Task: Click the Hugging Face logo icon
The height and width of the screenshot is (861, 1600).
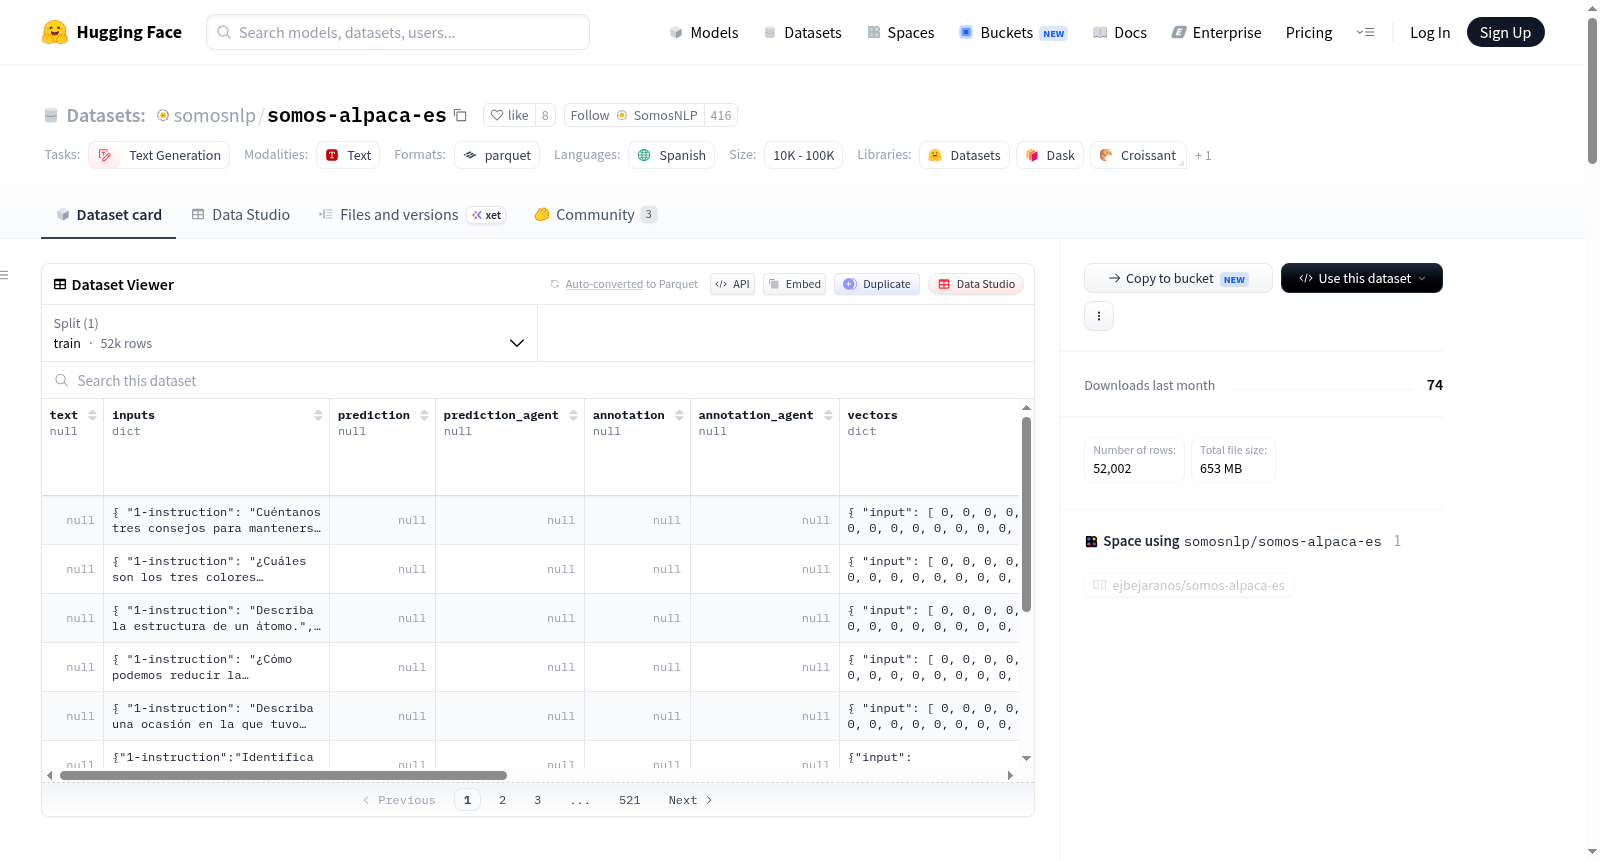Action: (55, 32)
